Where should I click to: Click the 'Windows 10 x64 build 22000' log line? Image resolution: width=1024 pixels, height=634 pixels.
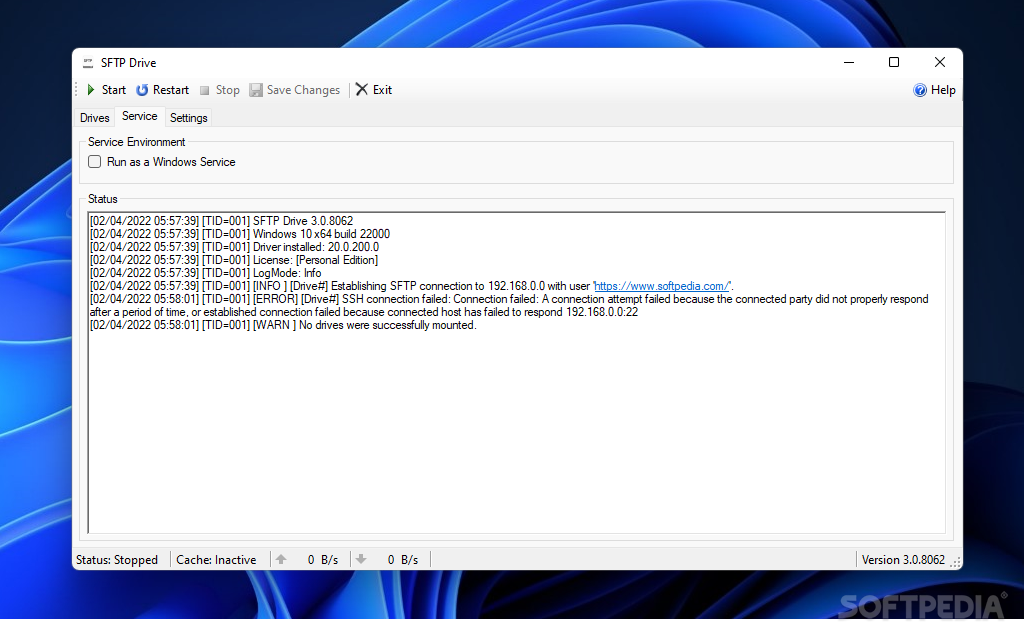coord(240,234)
